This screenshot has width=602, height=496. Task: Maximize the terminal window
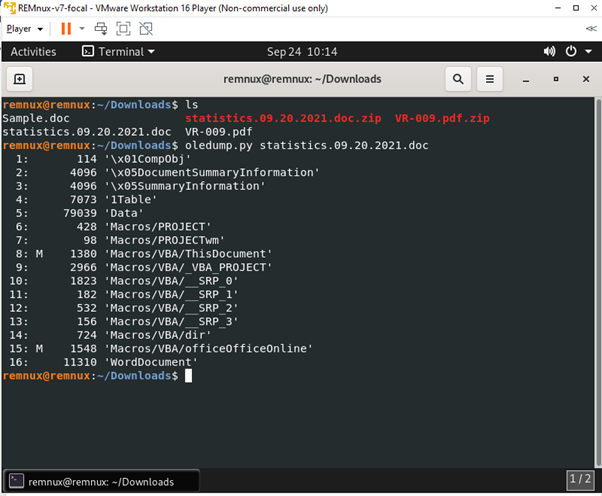556,79
